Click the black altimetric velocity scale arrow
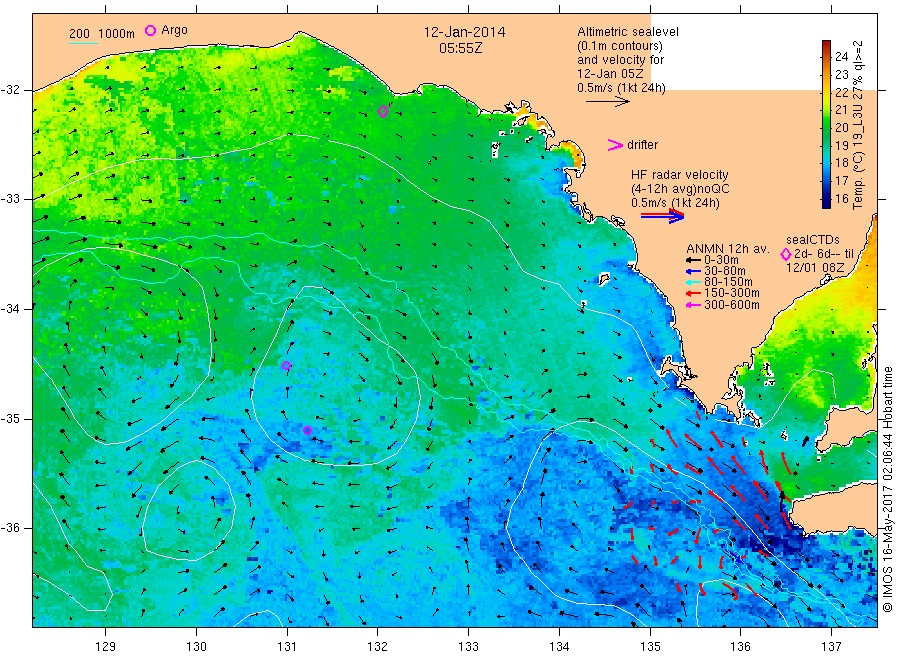The image size is (900, 660). [x=607, y=102]
